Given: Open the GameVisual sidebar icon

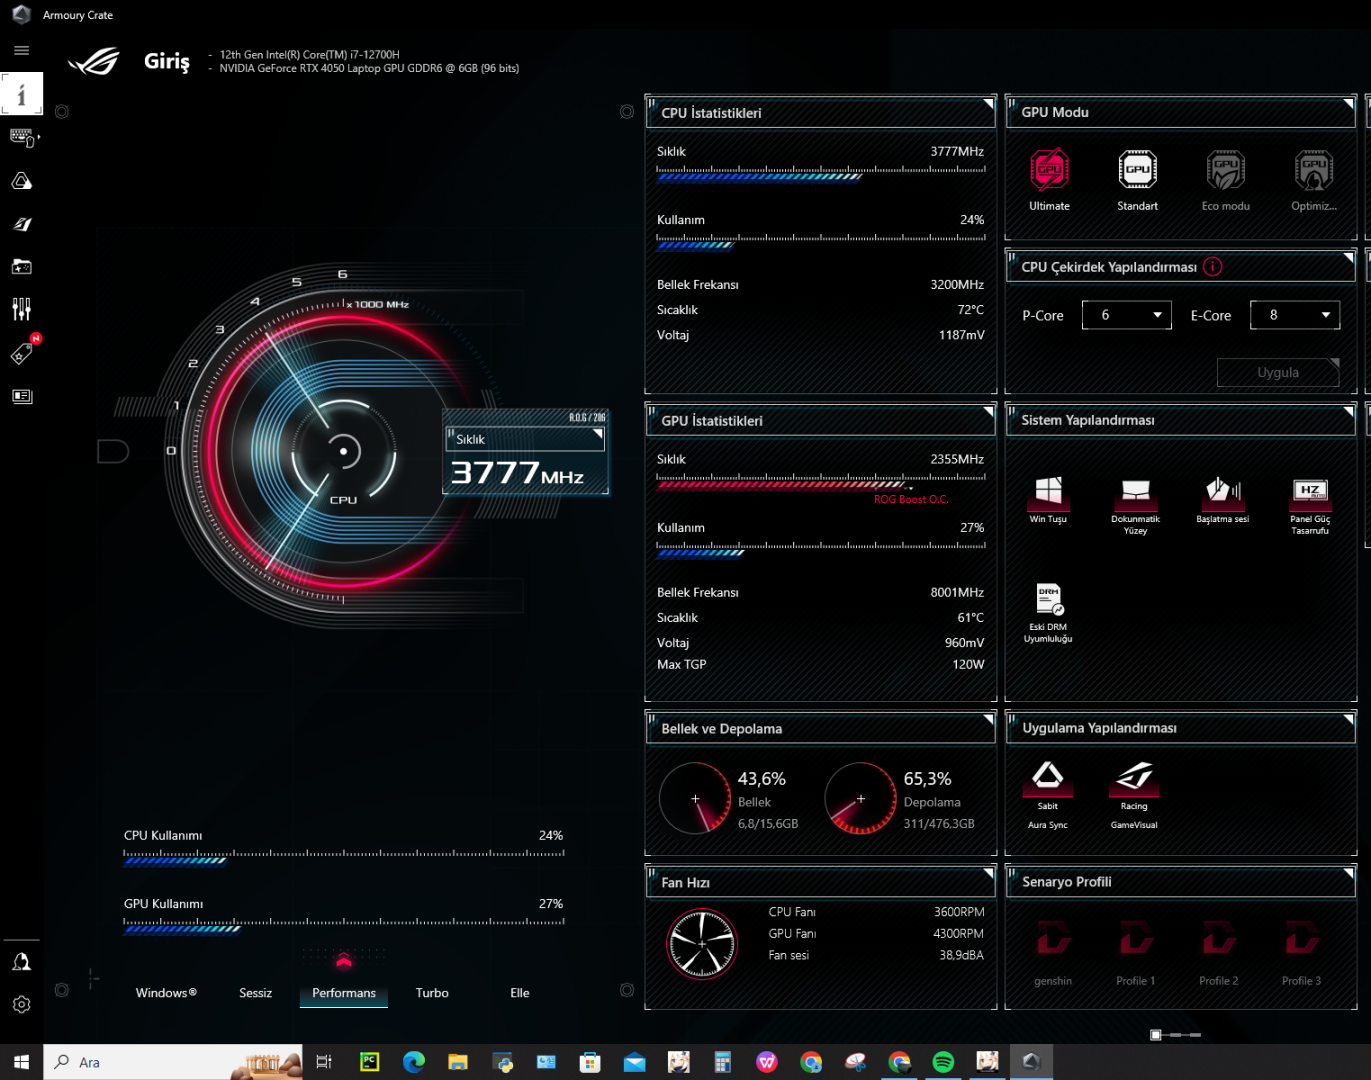Looking at the screenshot, I should click(21, 224).
